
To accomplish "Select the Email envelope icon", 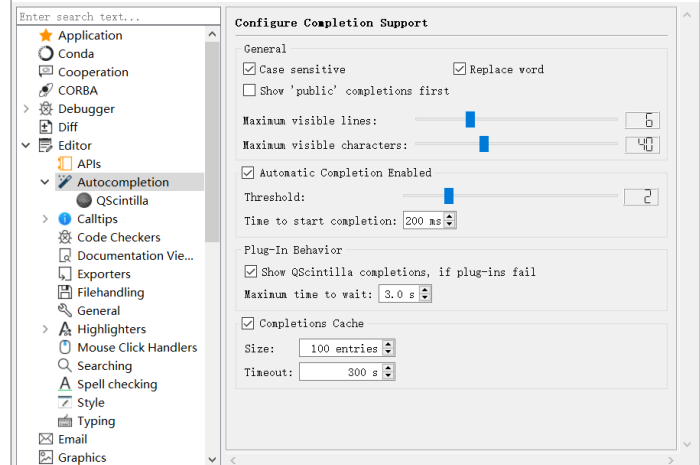I will 46,439.
